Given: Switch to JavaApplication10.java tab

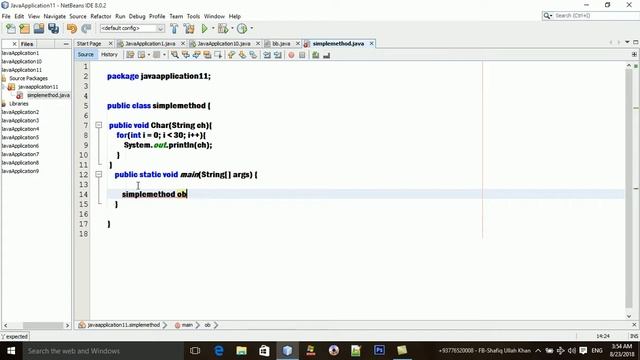Looking at the screenshot, I should tap(224, 43).
